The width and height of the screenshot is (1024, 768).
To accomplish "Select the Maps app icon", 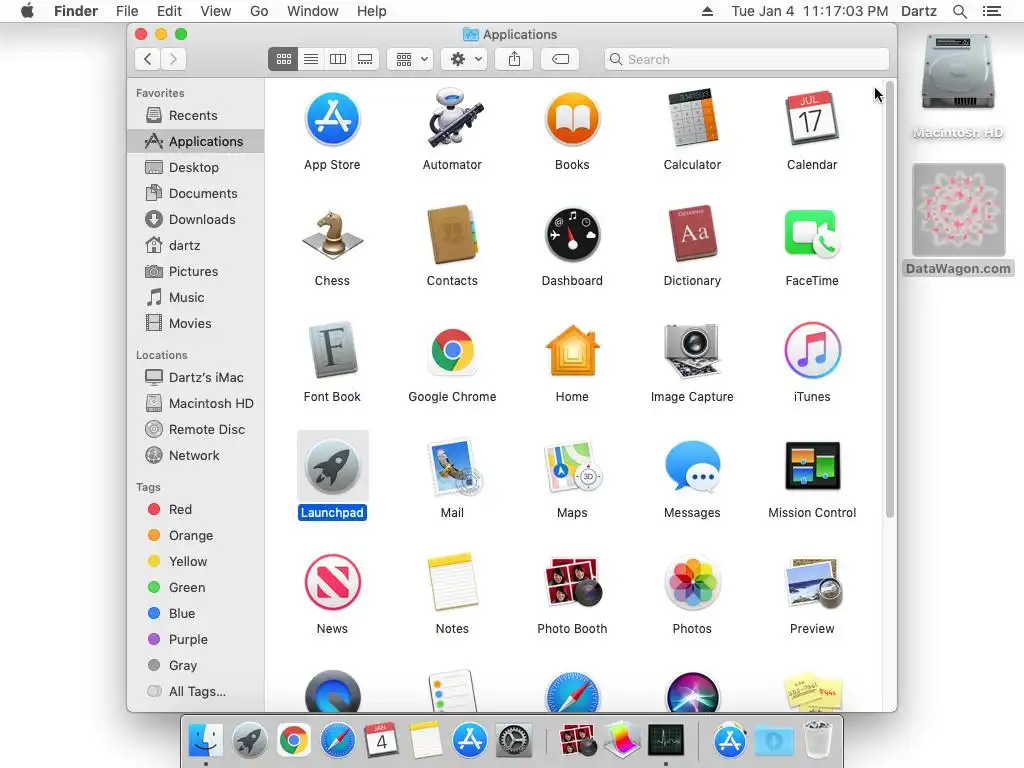I will click(x=572, y=466).
